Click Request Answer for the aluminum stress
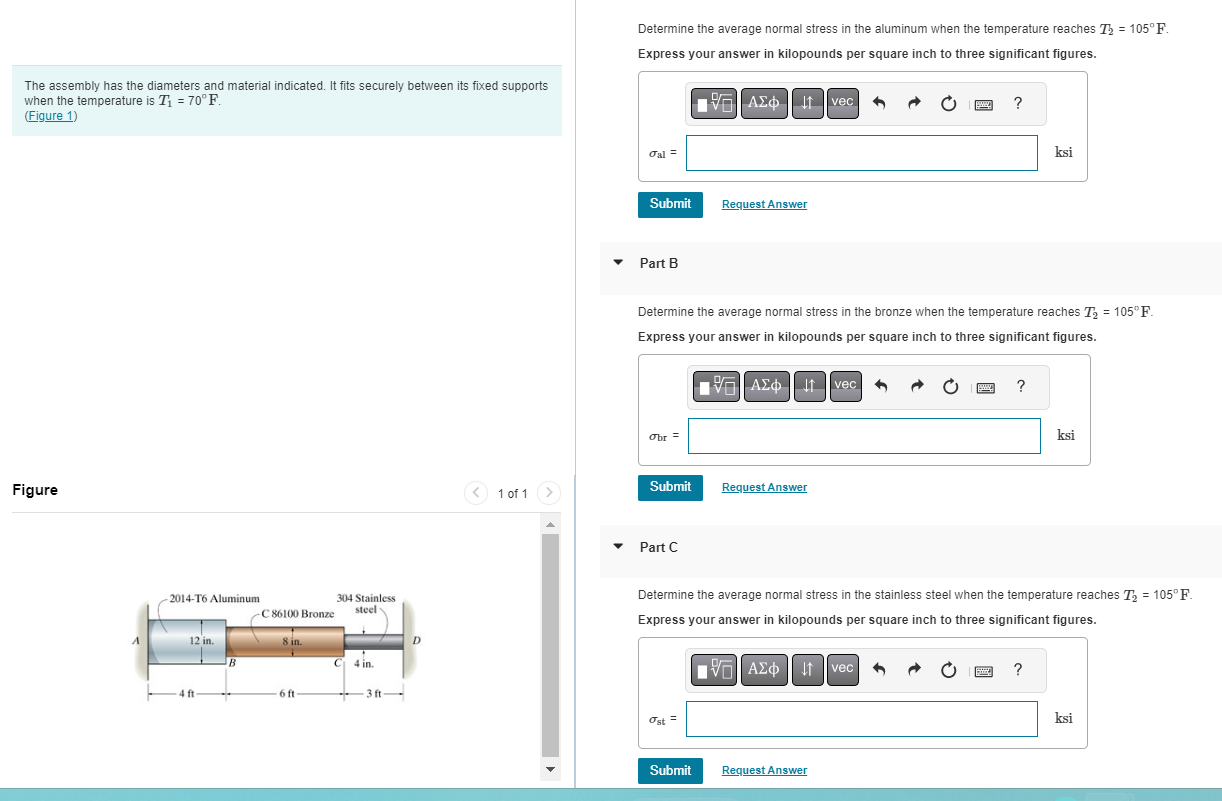Viewport: 1222px width, 801px height. coord(764,204)
